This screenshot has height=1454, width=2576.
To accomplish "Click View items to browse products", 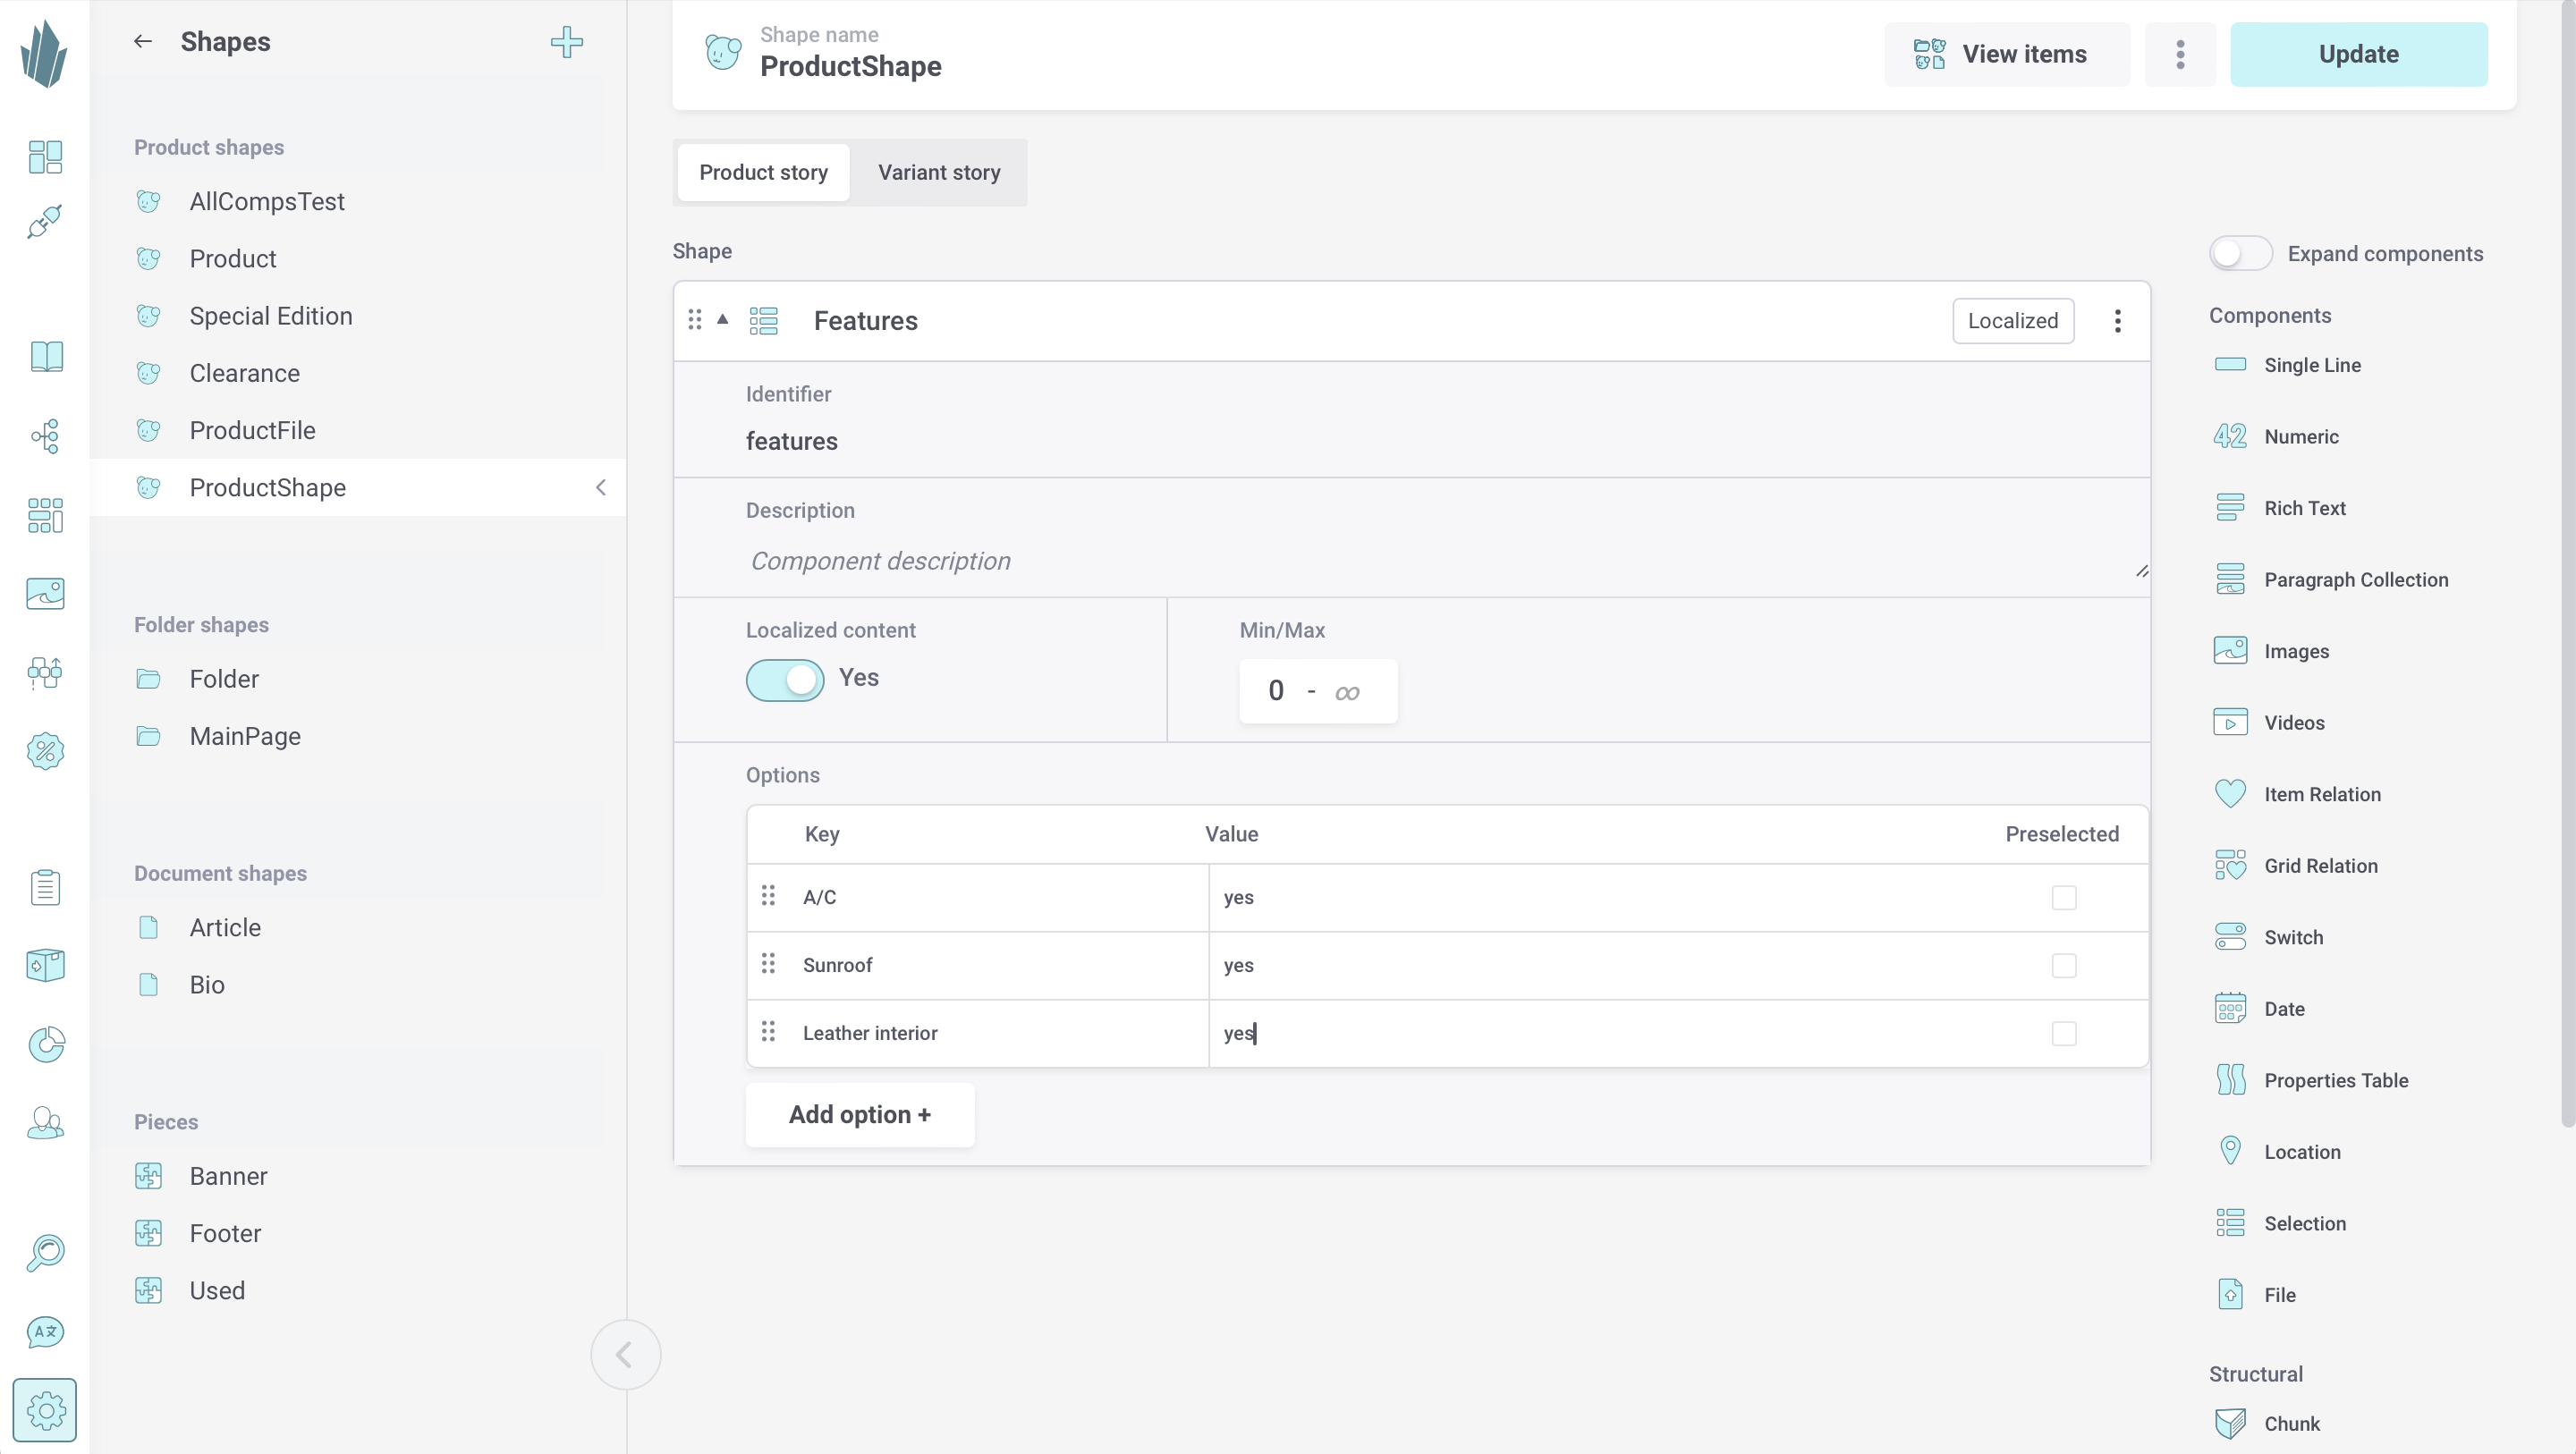I will click(x=2001, y=53).
